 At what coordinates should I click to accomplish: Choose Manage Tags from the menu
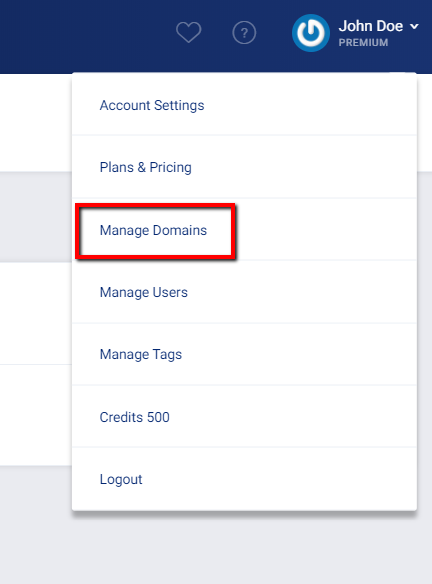[141, 355]
